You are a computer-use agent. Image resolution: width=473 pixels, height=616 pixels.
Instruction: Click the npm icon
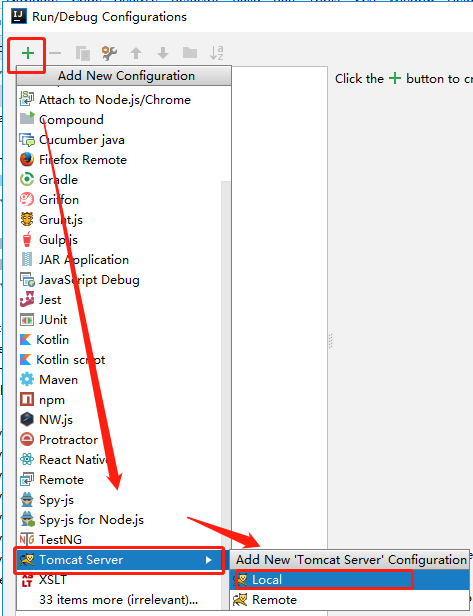[27, 400]
